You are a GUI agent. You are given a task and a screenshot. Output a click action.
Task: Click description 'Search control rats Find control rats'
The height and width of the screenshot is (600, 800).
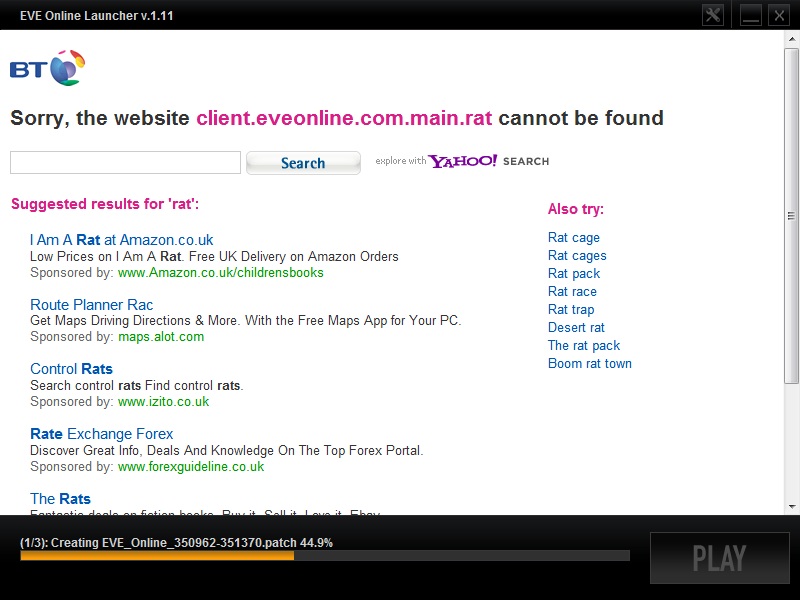[135, 385]
